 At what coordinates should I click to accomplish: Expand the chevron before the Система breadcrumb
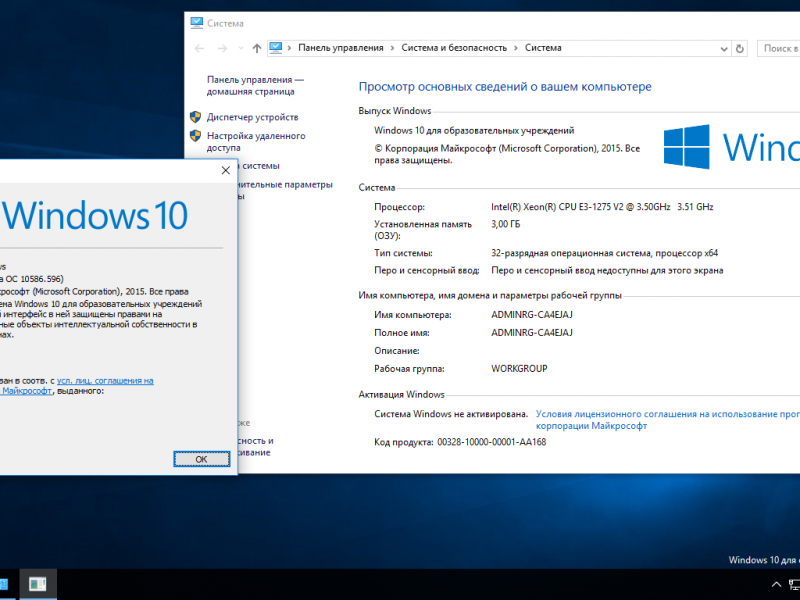pos(516,48)
